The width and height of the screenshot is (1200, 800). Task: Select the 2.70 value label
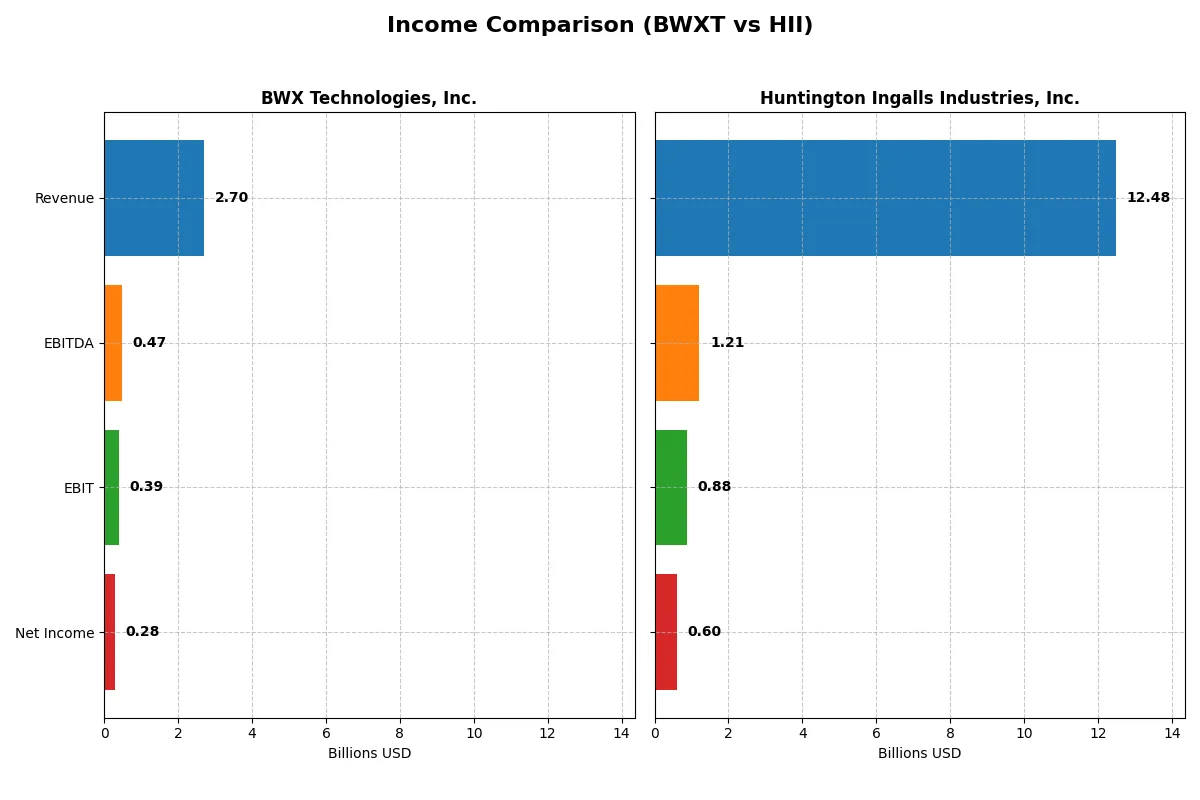coord(231,197)
